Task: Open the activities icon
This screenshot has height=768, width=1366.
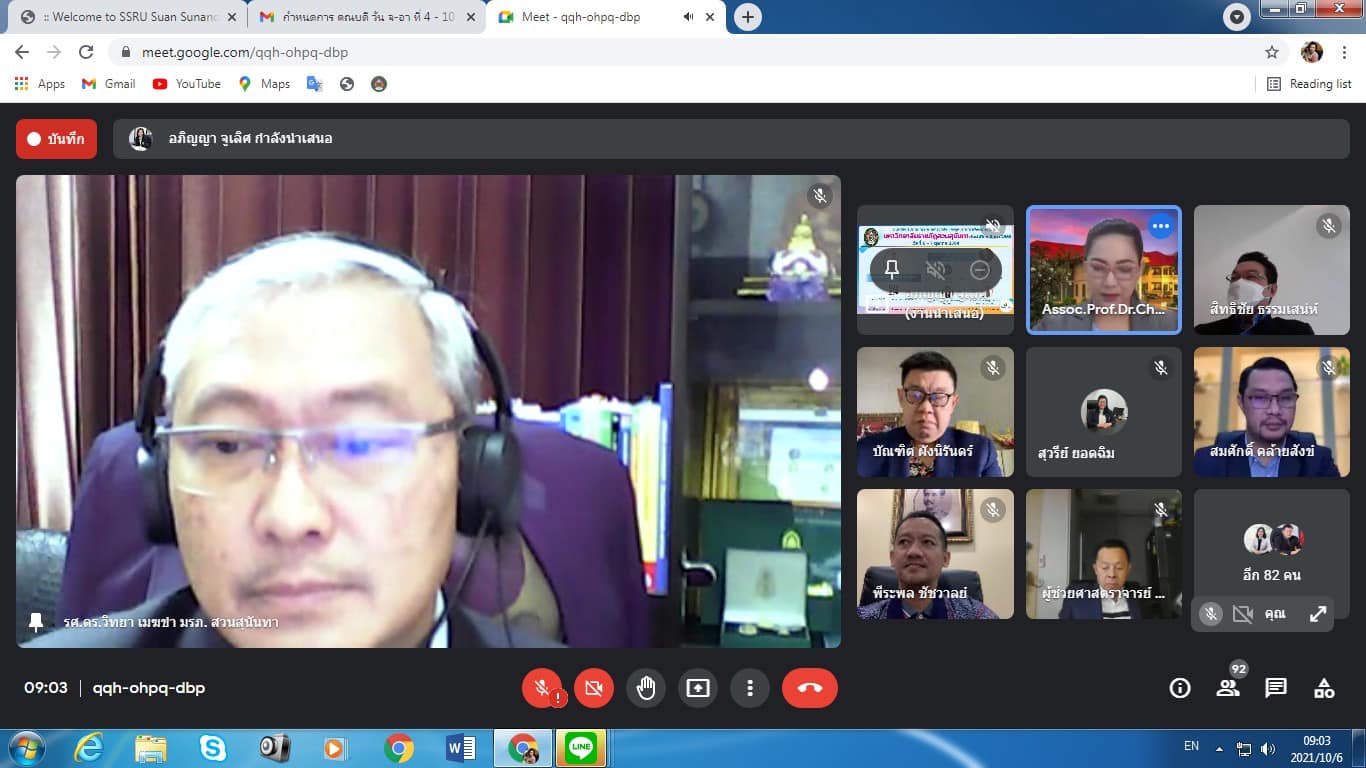Action: (x=1324, y=688)
